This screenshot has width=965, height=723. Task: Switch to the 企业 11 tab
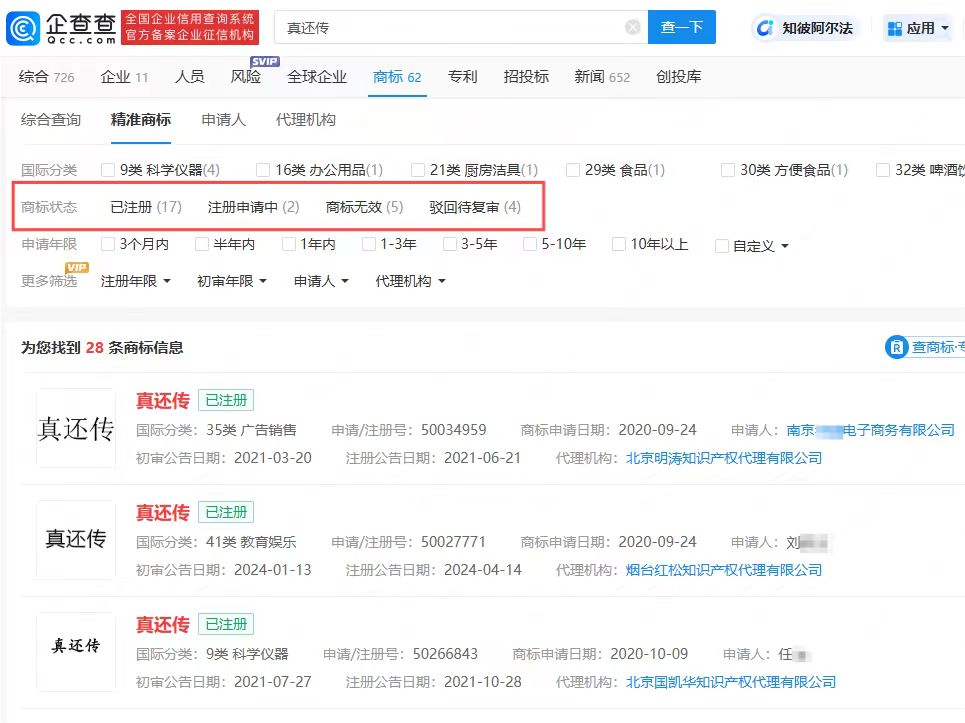[x=124, y=77]
